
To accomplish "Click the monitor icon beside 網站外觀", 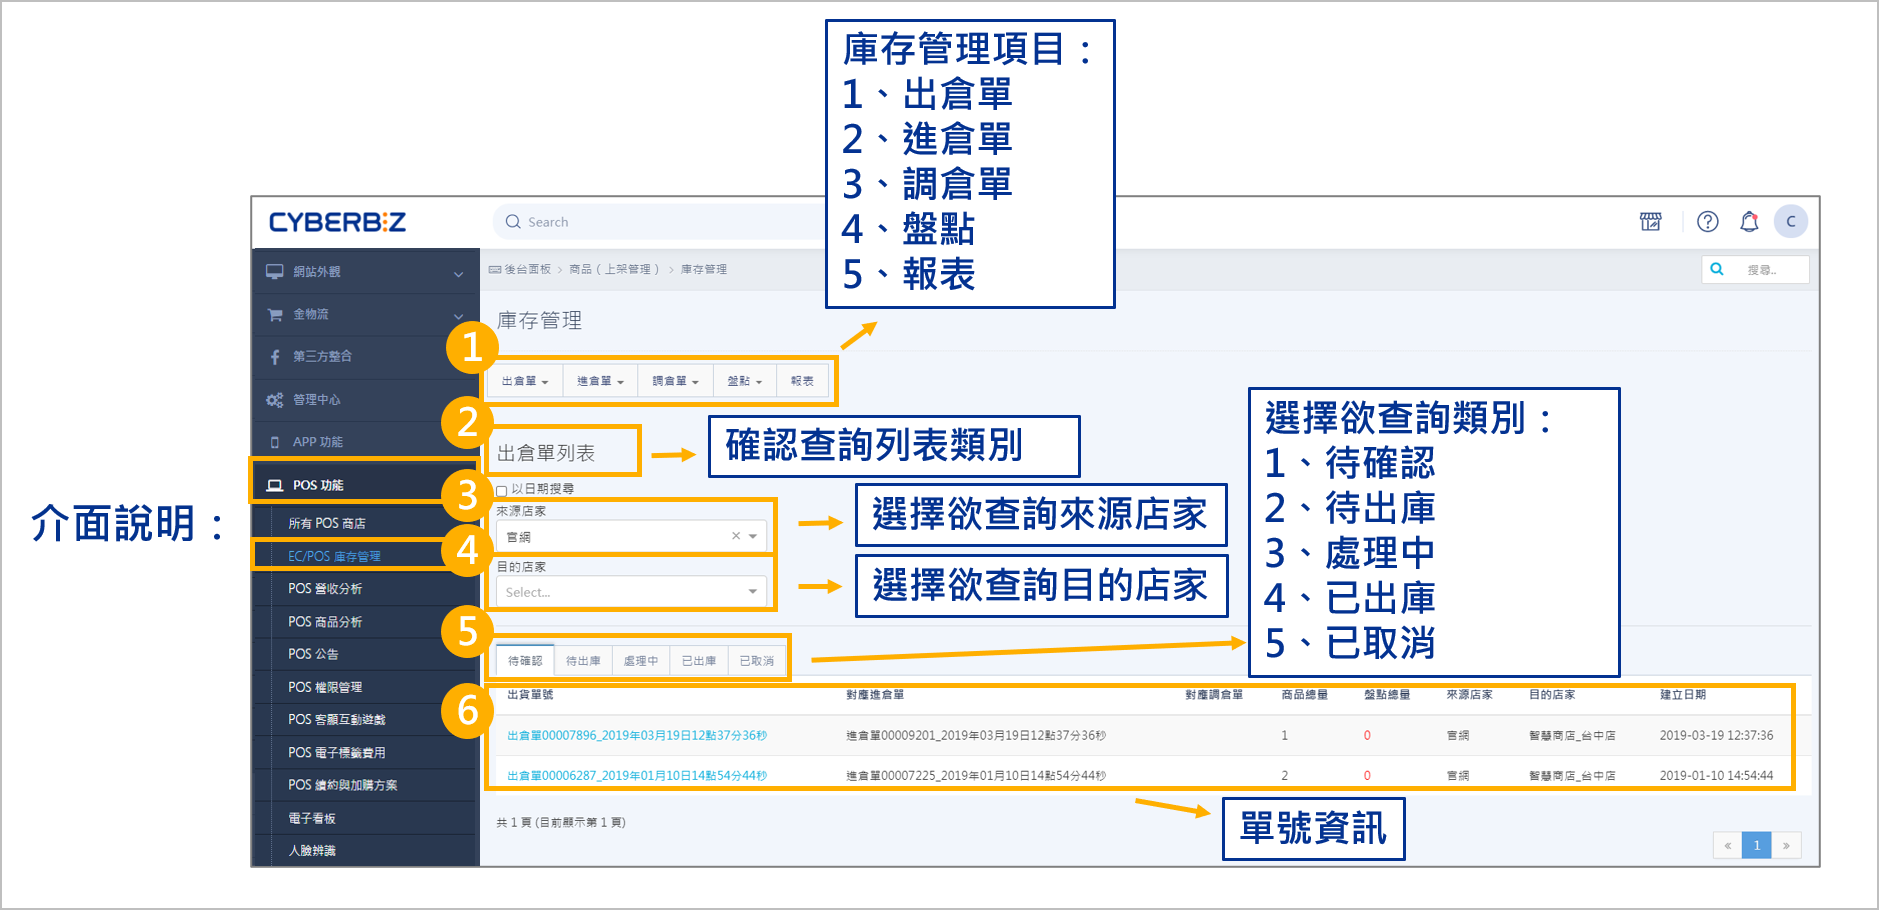I will (x=274, y=272).
